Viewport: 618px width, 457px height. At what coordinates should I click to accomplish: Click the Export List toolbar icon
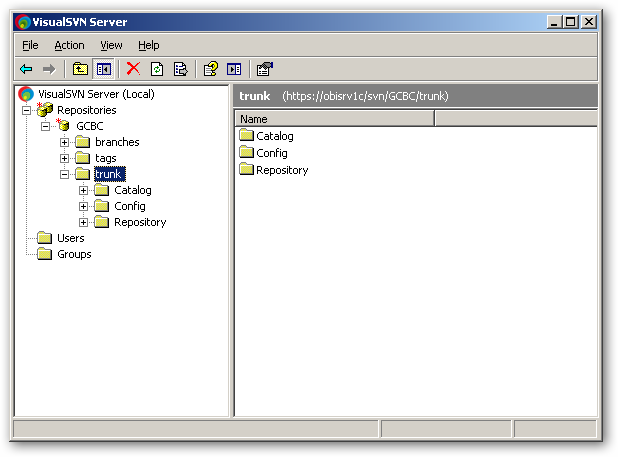(181, 69)
